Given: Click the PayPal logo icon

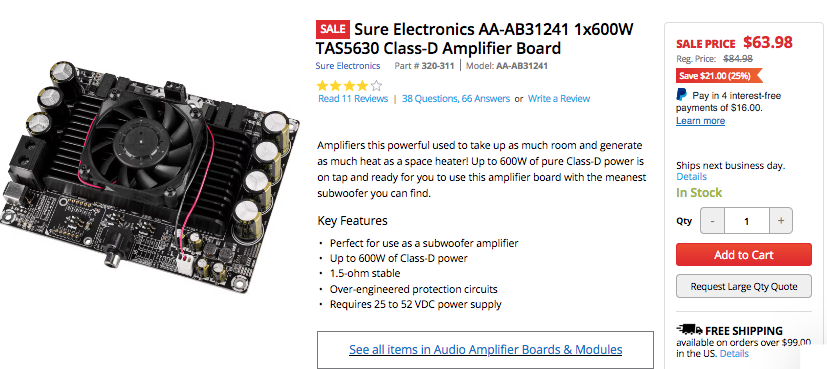Looking at the screenshot, I should pos(681,95).
